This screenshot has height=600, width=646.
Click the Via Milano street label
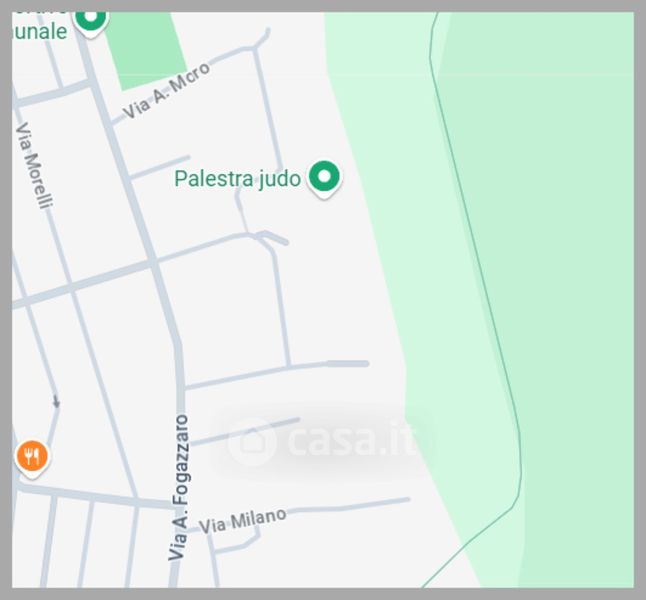[242, 521]
